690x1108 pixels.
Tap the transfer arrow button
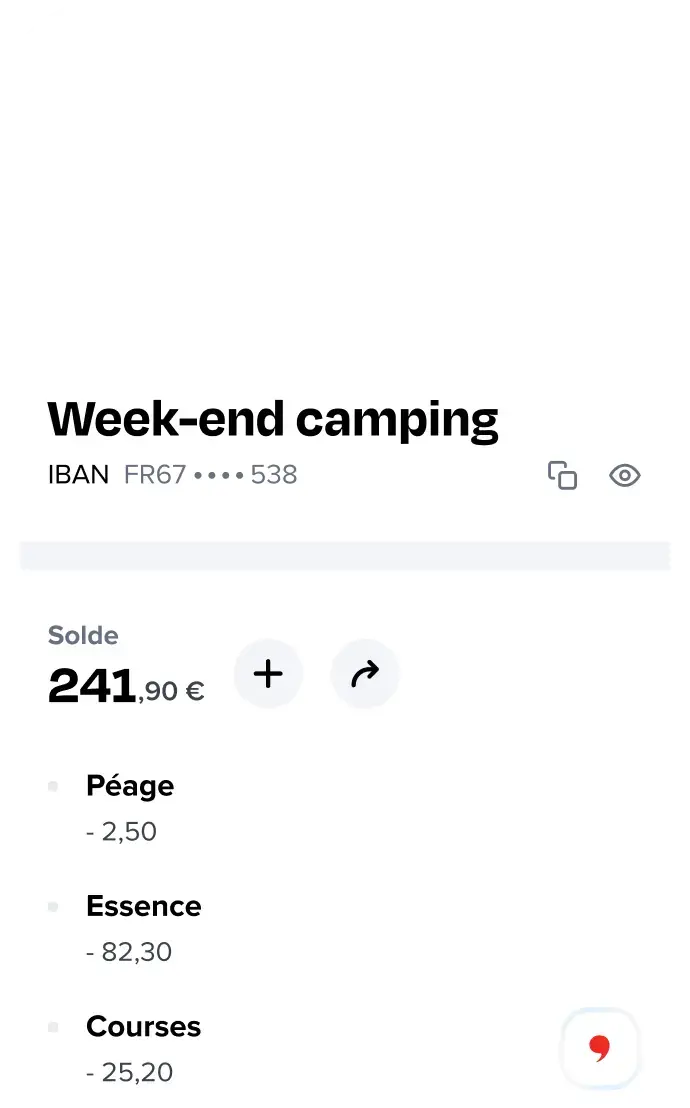(365, 673)
